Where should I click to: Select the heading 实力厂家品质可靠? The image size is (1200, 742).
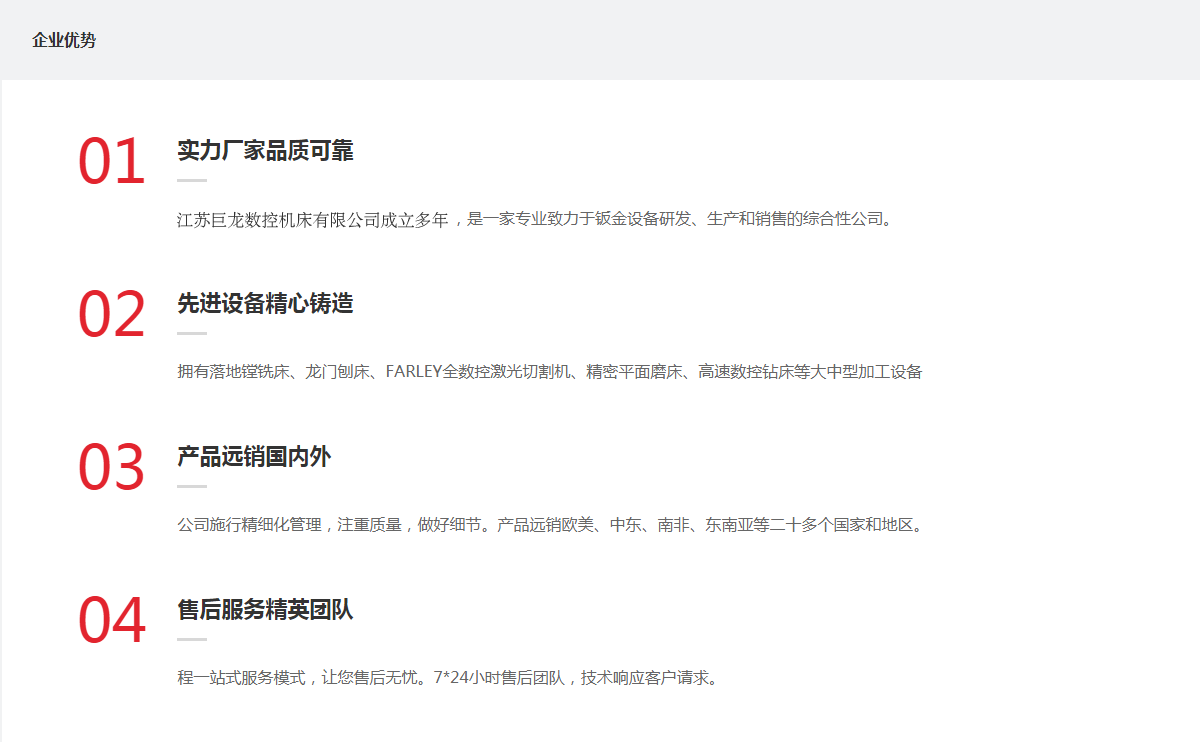pyautogui.click(x=265, y=151)
